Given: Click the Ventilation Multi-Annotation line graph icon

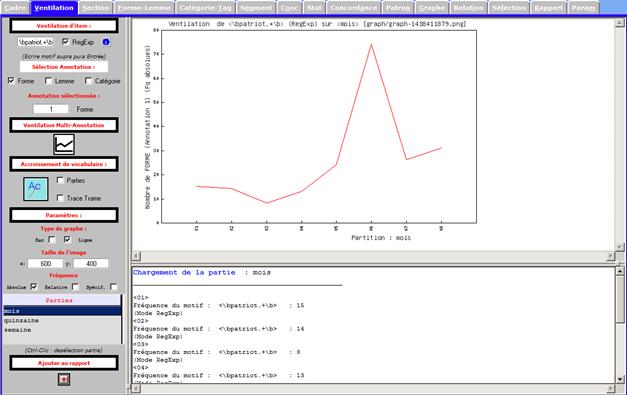Looking at the screenshot, I should 64,144.
